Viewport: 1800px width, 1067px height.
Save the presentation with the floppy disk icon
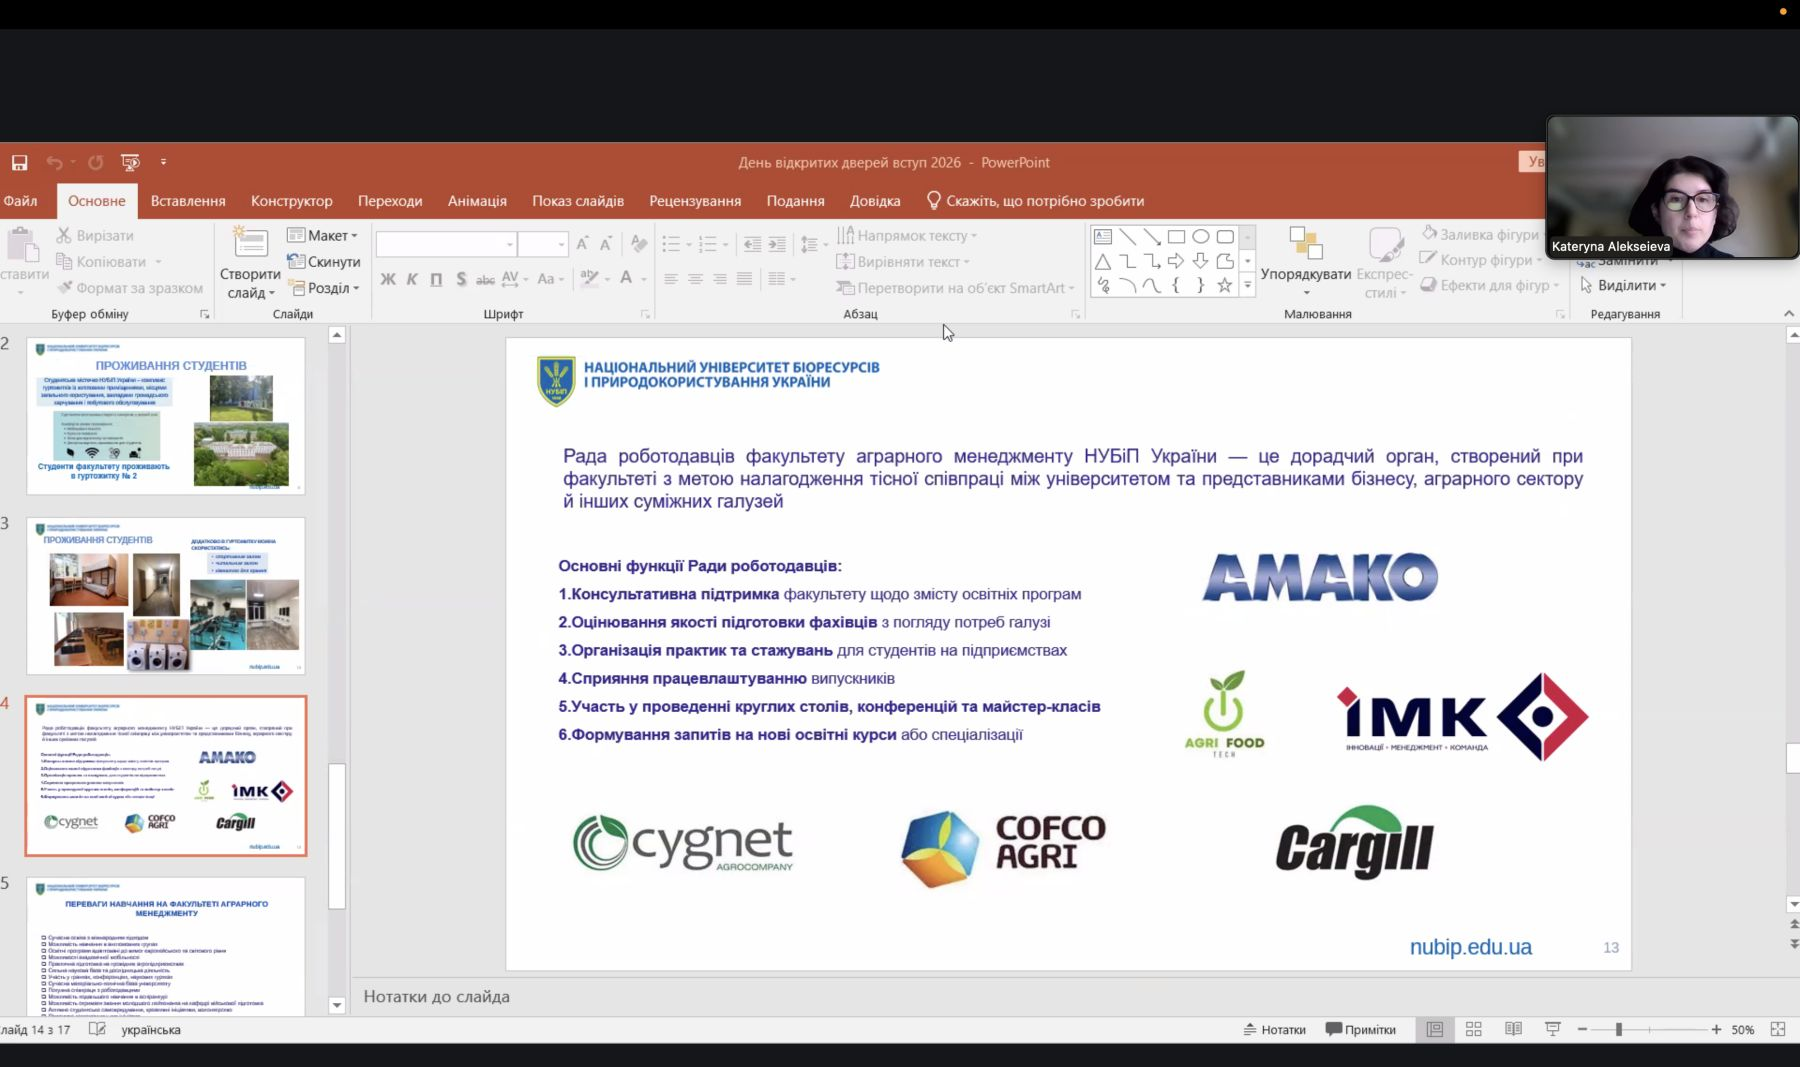(19, 162)
